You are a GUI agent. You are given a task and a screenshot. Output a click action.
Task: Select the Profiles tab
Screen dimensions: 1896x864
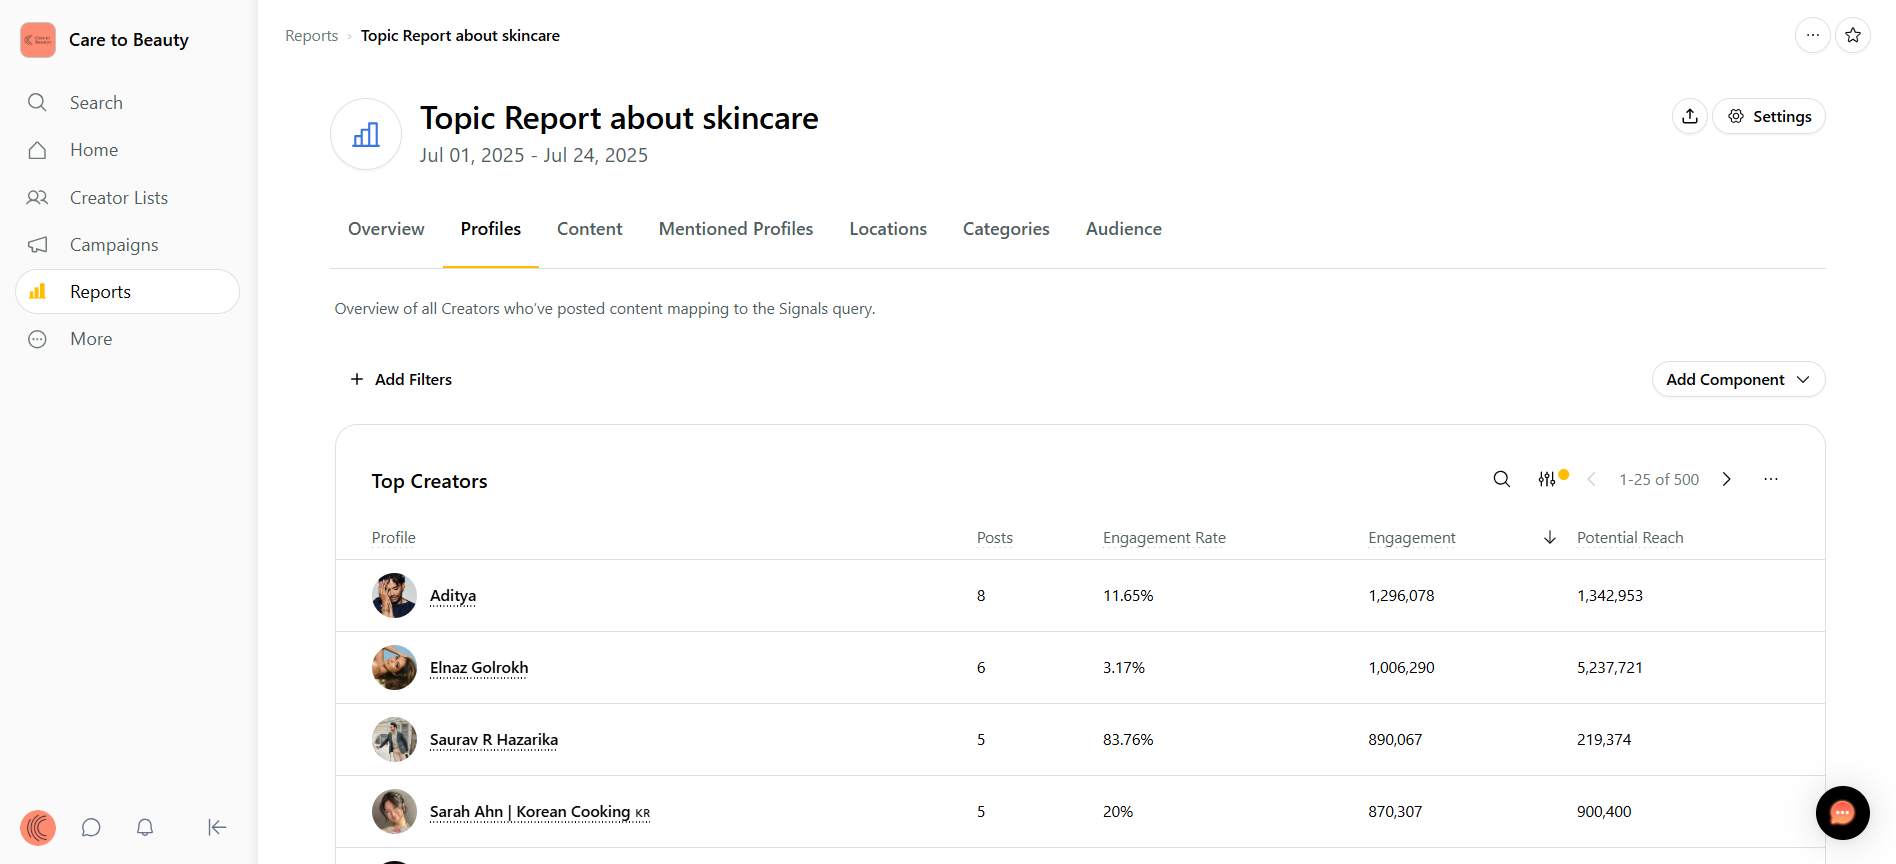(x=491, y=229)
